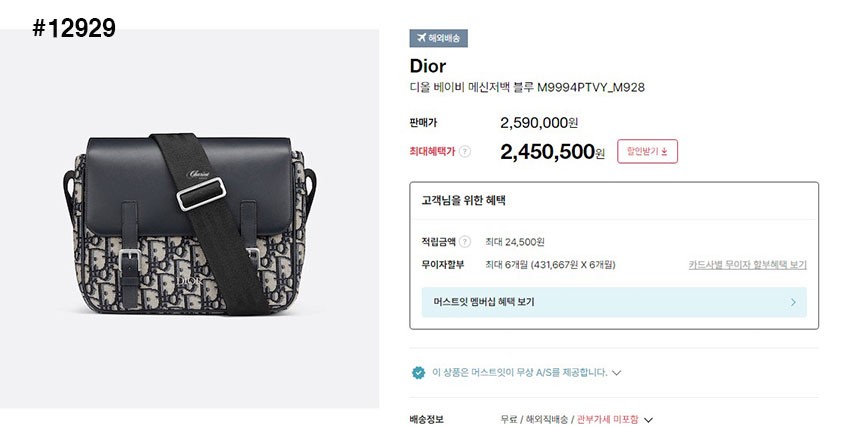The width and height of the screenshot is (860, 427).
Task: Click the #12929 item number label
Action: click(x=74, y=28)
